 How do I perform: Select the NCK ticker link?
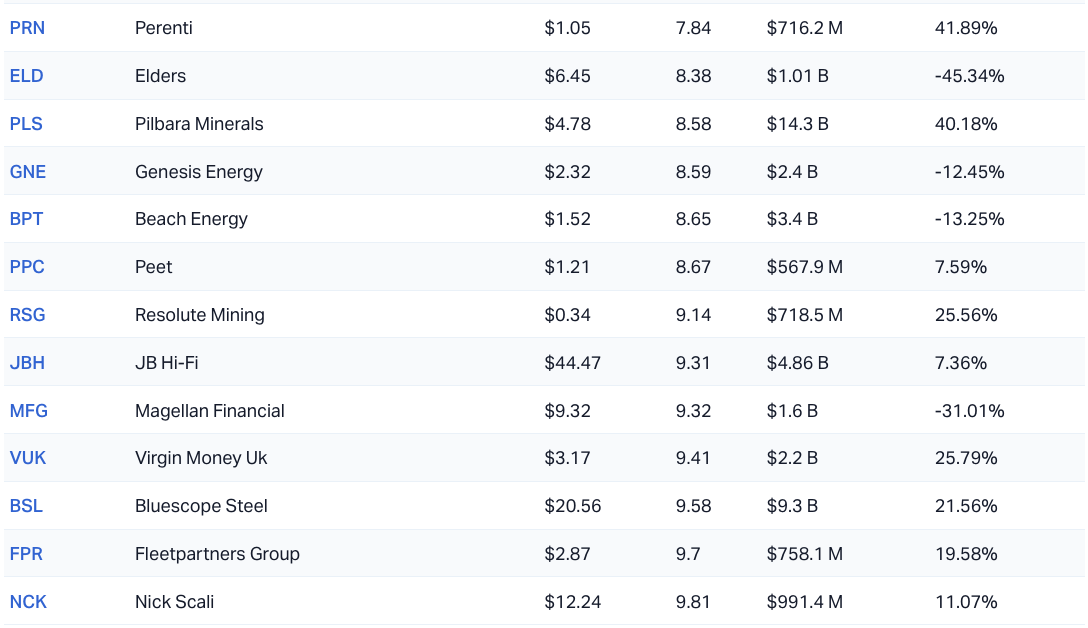(x=28, y=602)
